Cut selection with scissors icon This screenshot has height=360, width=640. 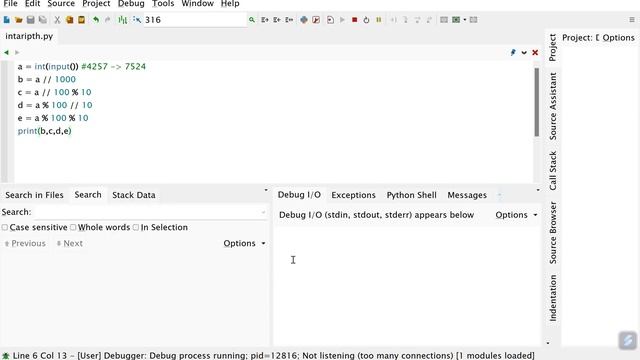tap(57, 20)
